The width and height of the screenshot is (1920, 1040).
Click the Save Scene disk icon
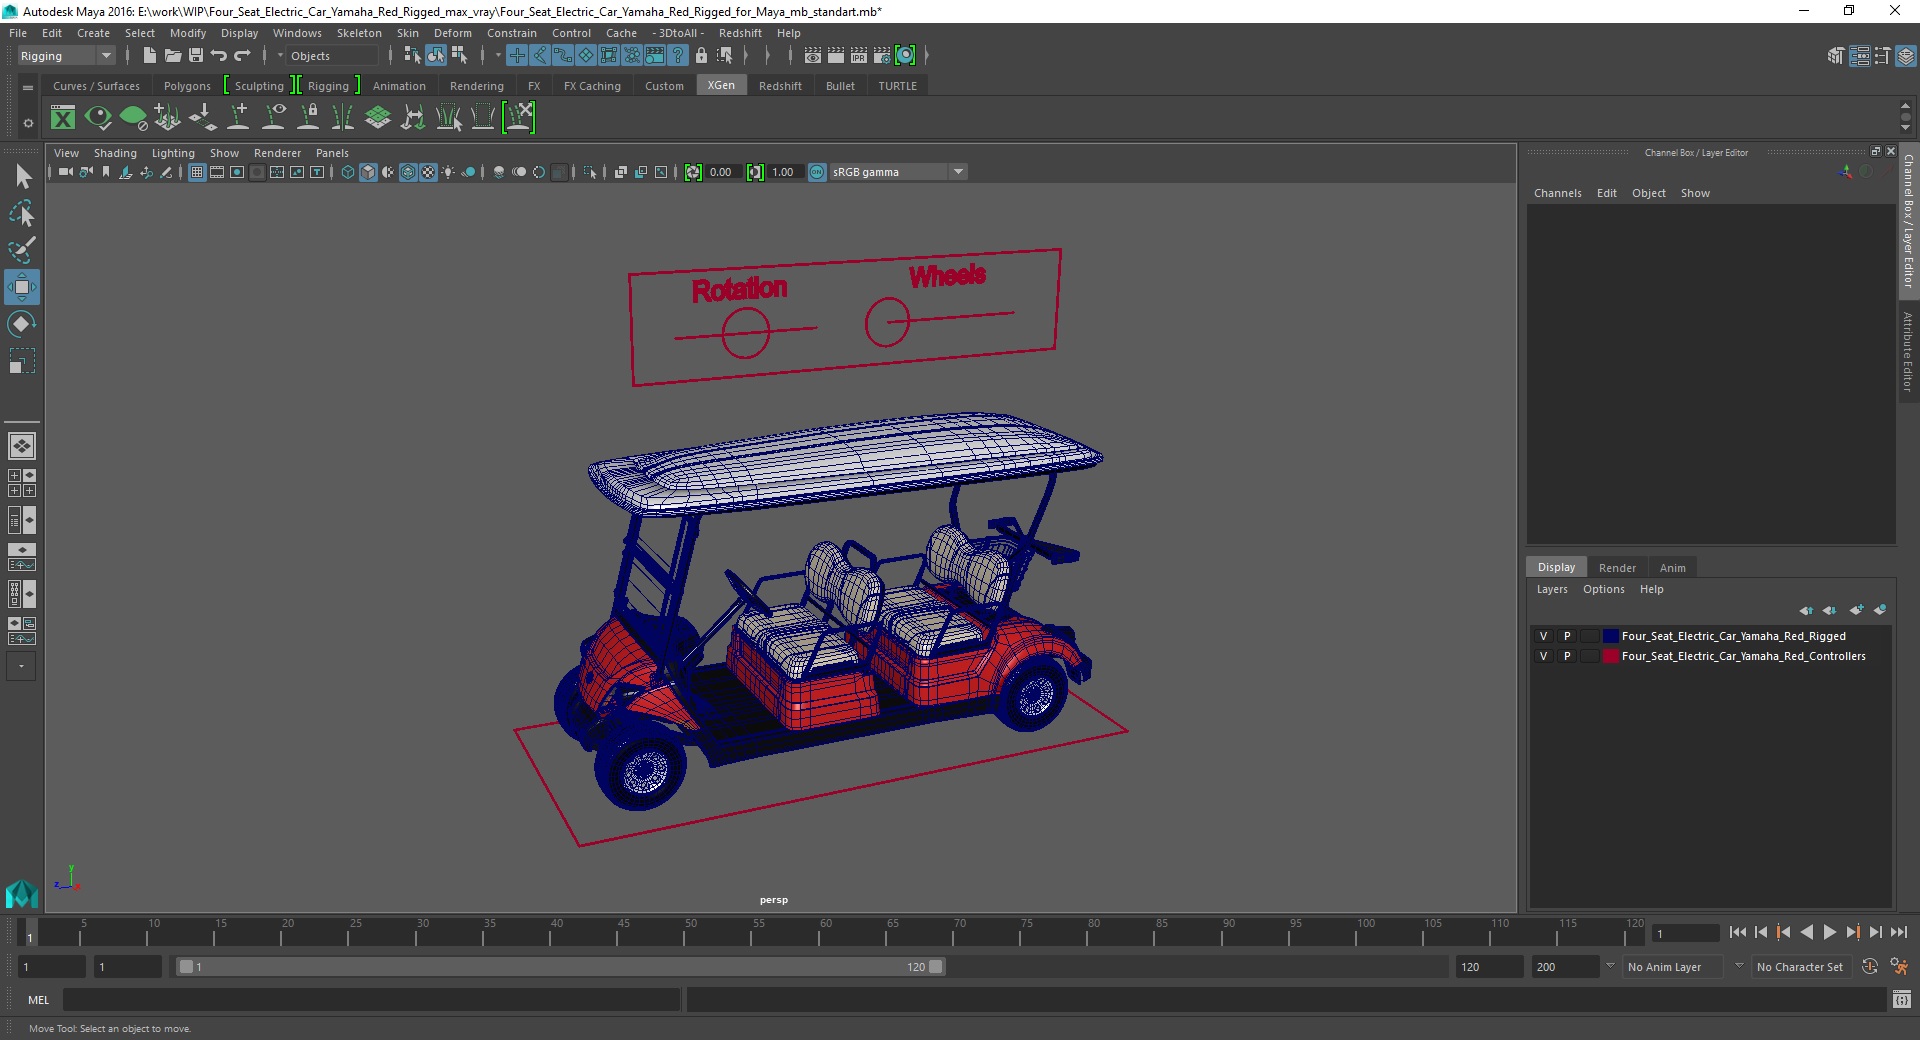point(196,56)
